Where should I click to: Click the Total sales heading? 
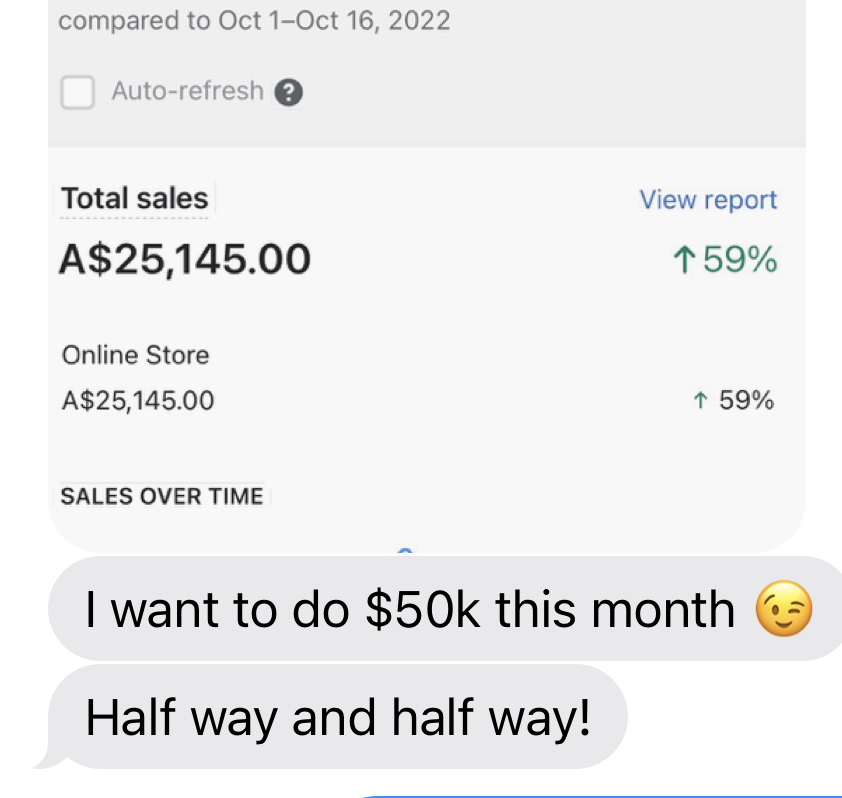click(x=135, y=199)
